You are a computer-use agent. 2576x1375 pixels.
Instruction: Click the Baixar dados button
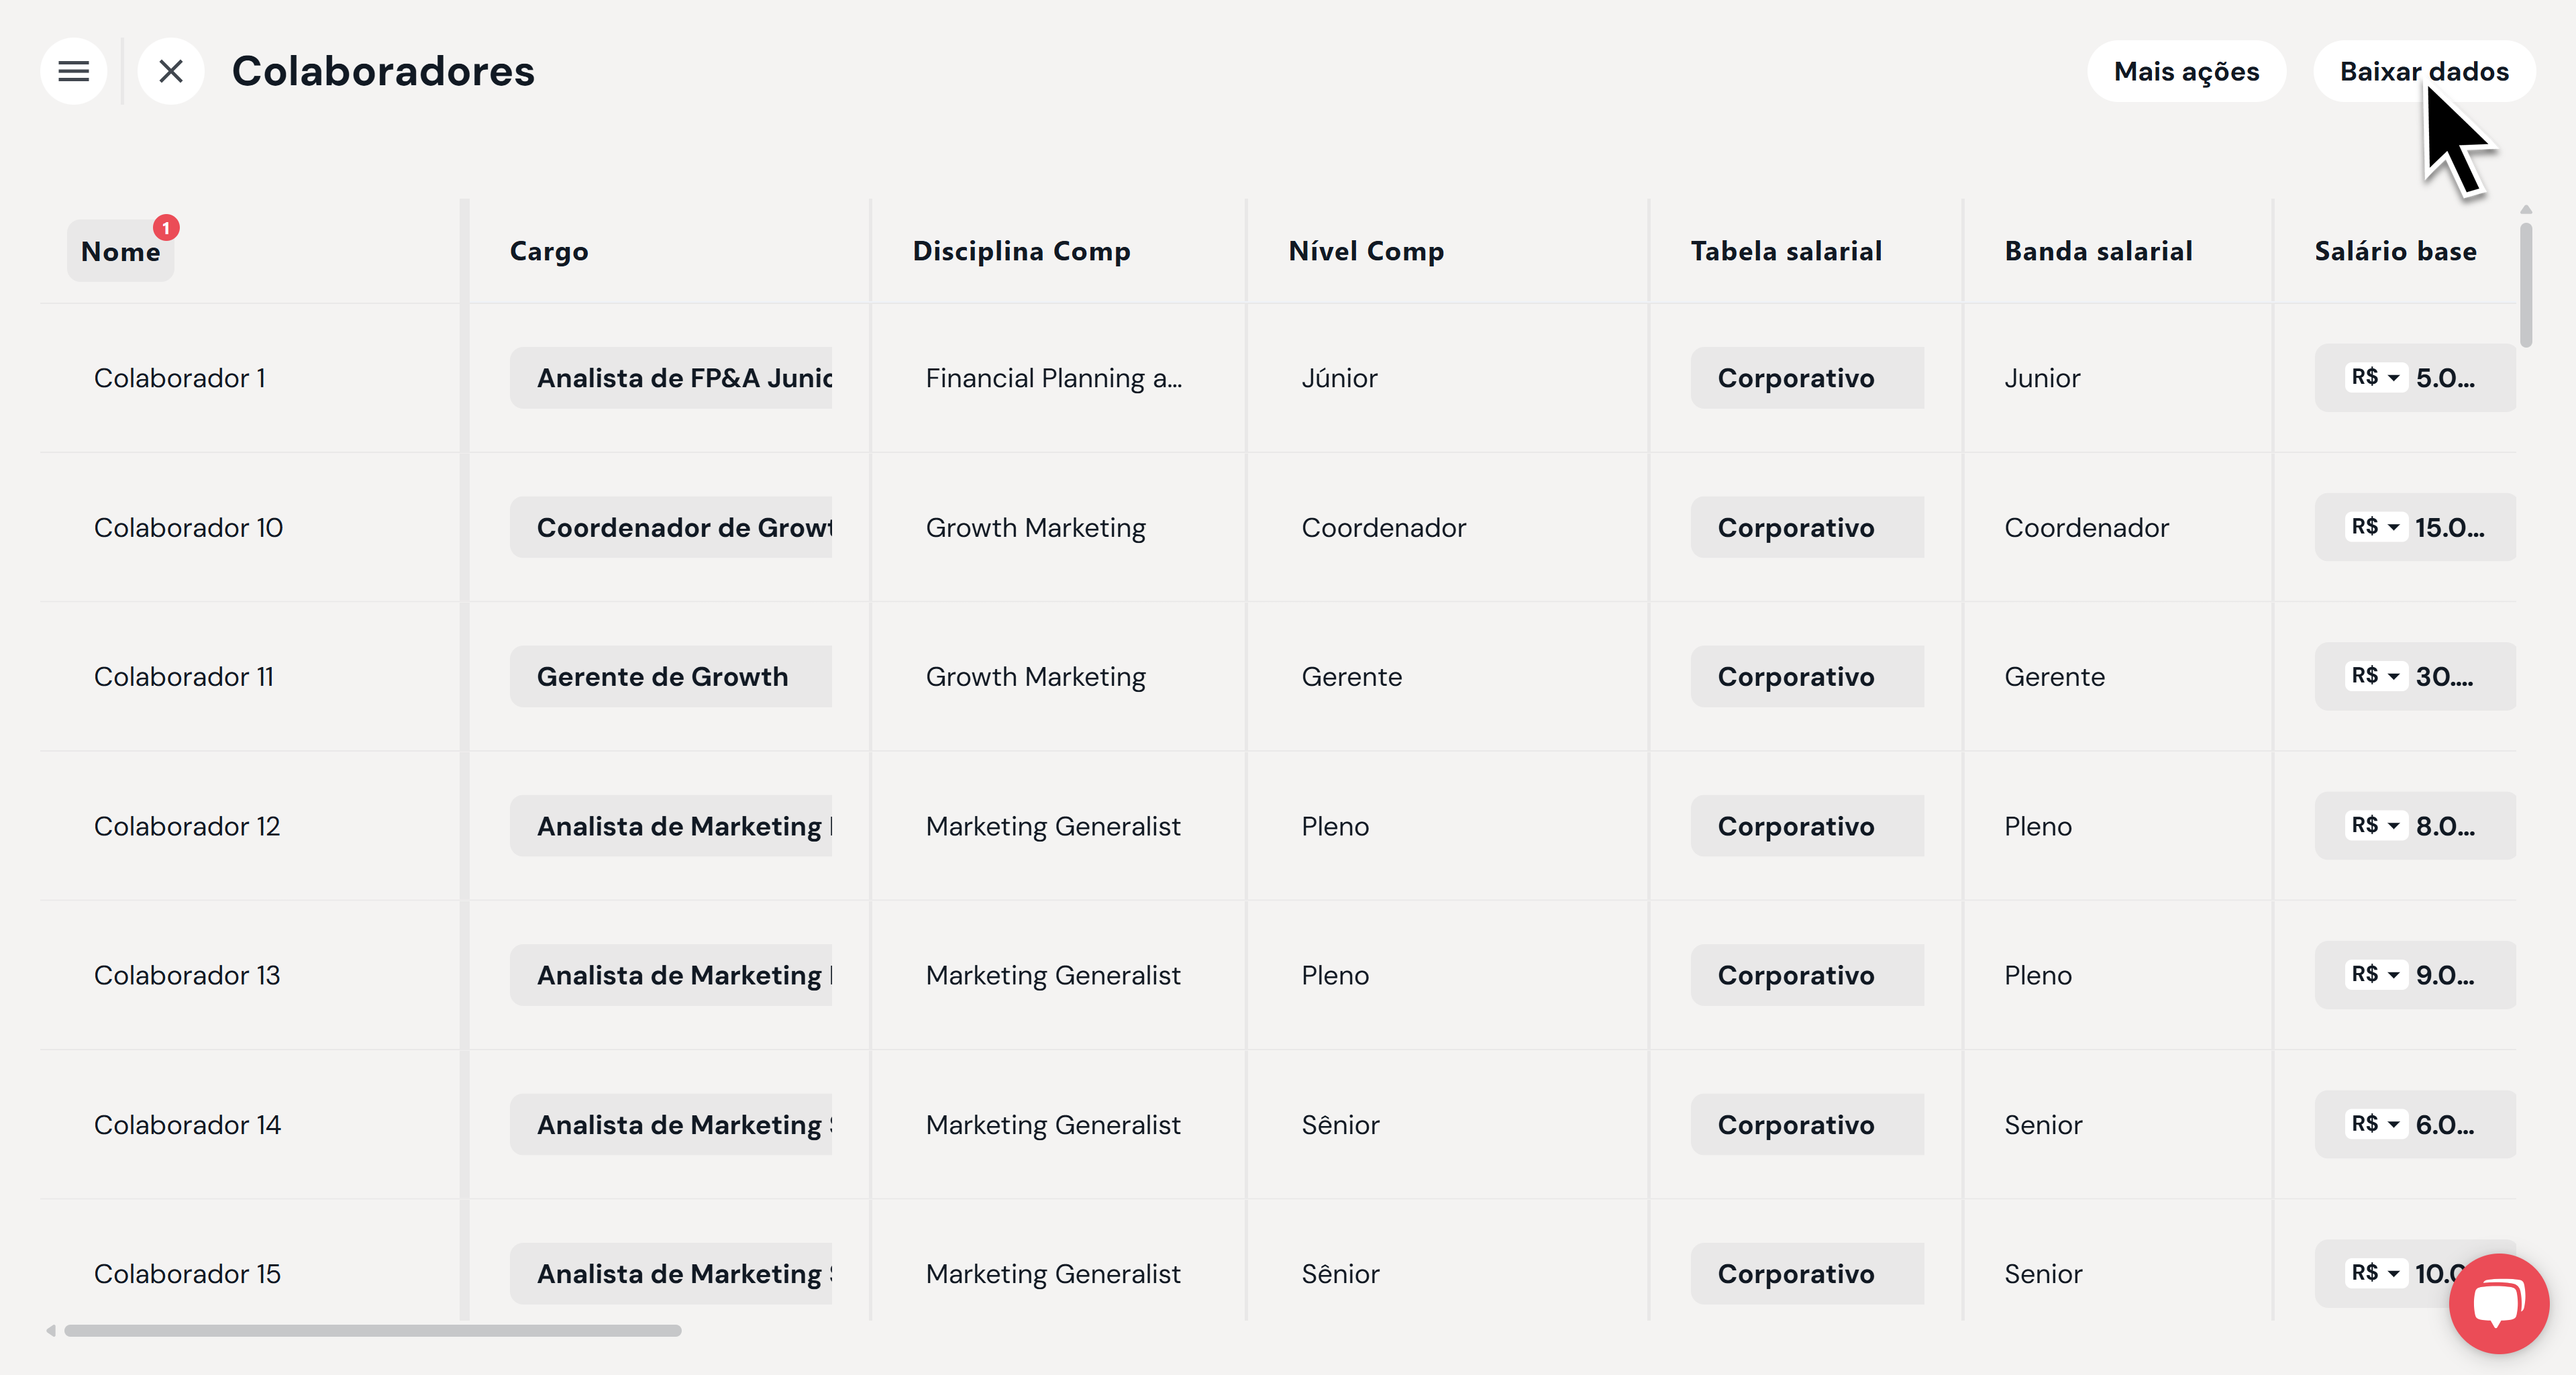pos(2424,71)
